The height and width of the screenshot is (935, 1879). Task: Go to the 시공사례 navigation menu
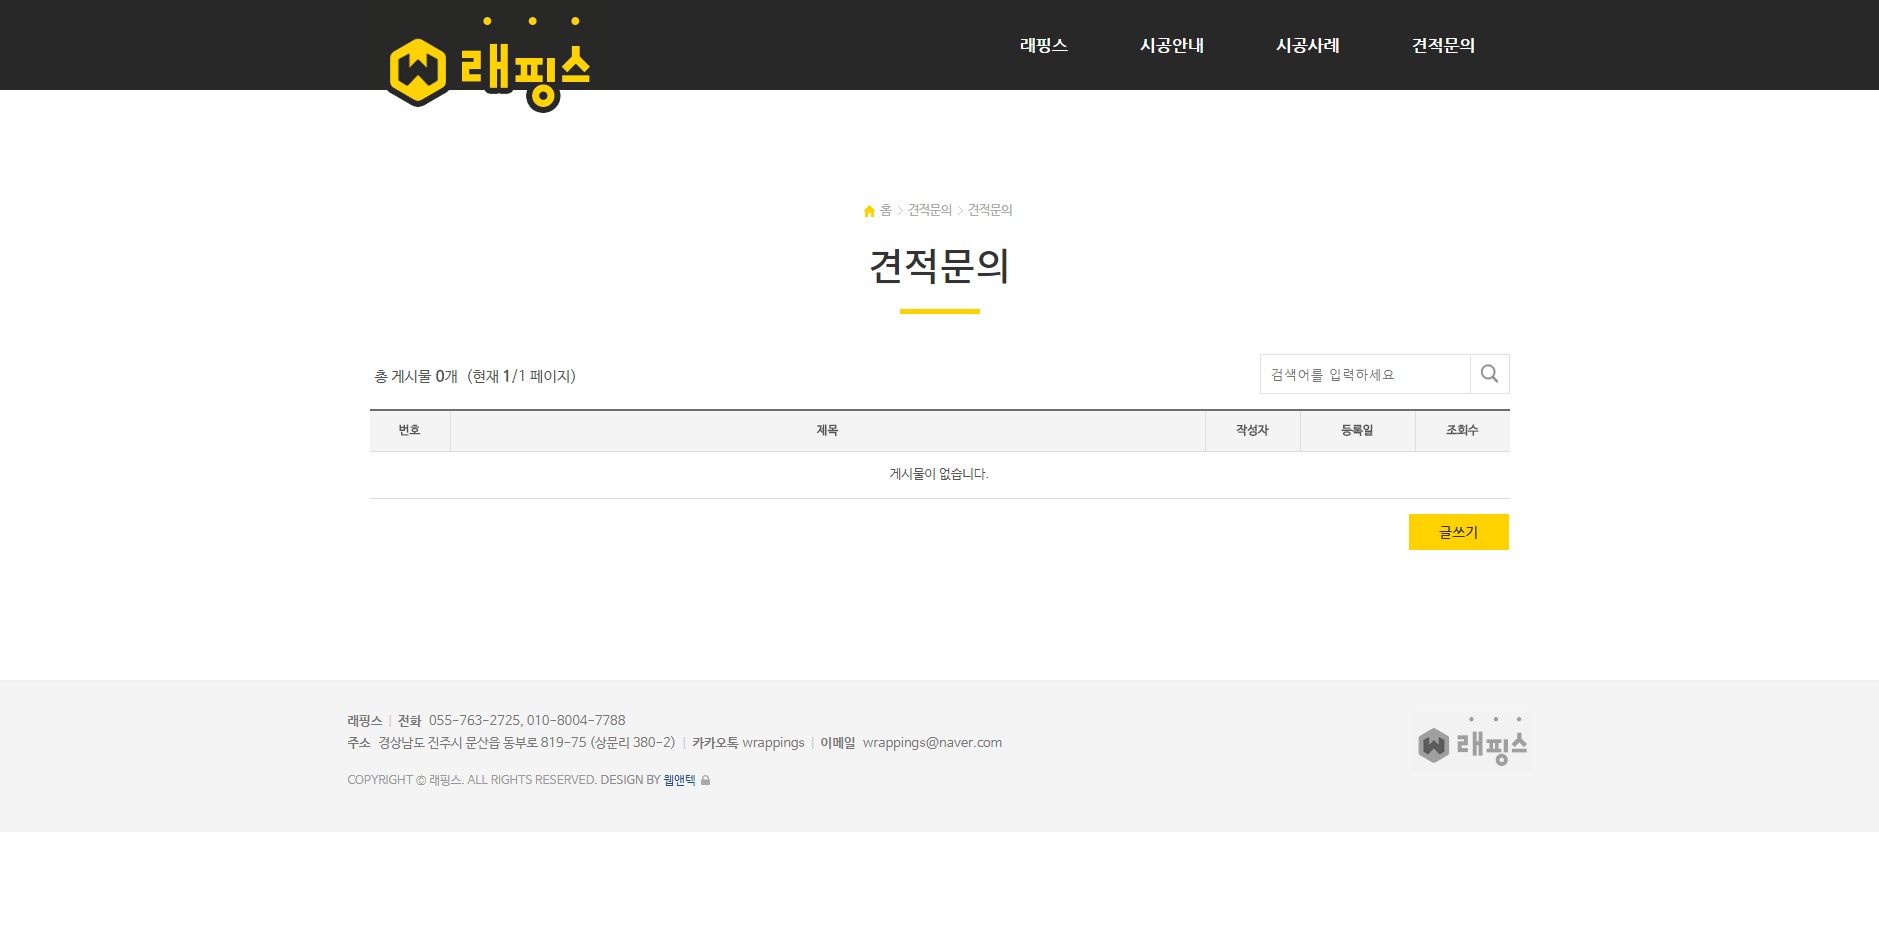1307,45
